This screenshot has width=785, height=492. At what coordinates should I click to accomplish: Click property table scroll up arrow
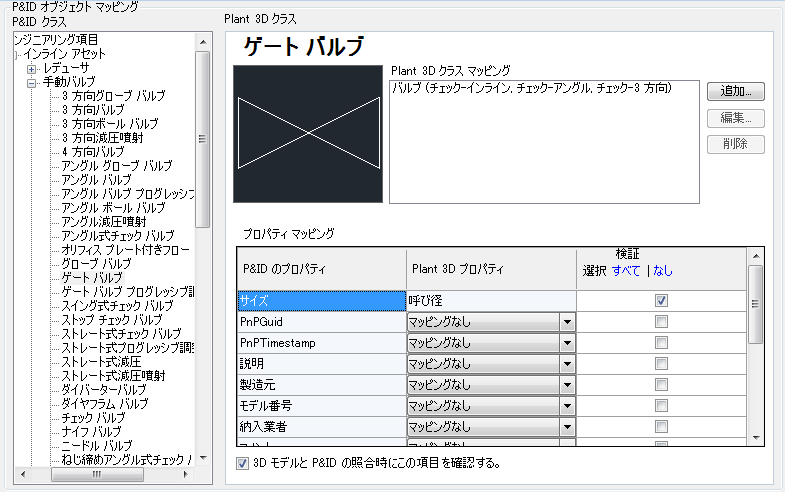pyautogui.click(x=755, y=256)
